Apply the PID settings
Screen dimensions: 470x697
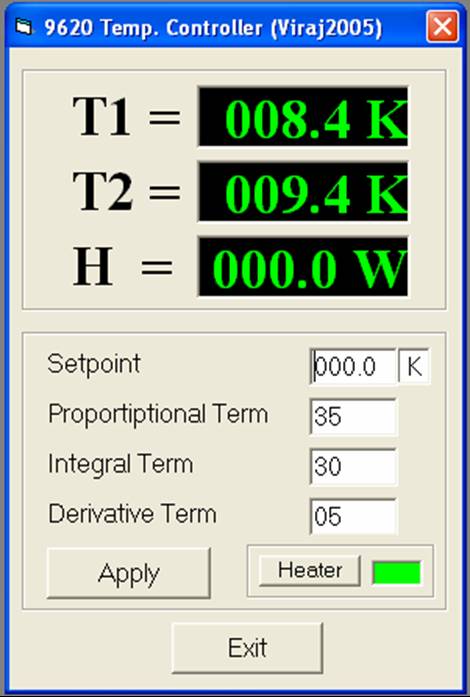coord(129,573)
